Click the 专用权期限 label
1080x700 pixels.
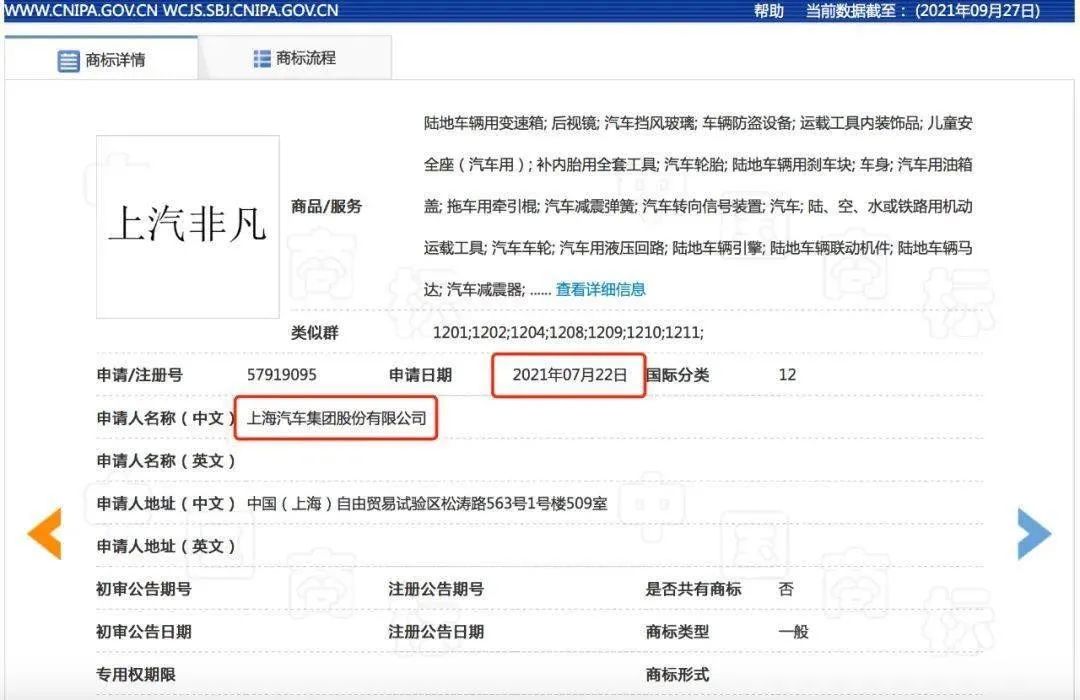pyautogui.click(x=136, y=675)
